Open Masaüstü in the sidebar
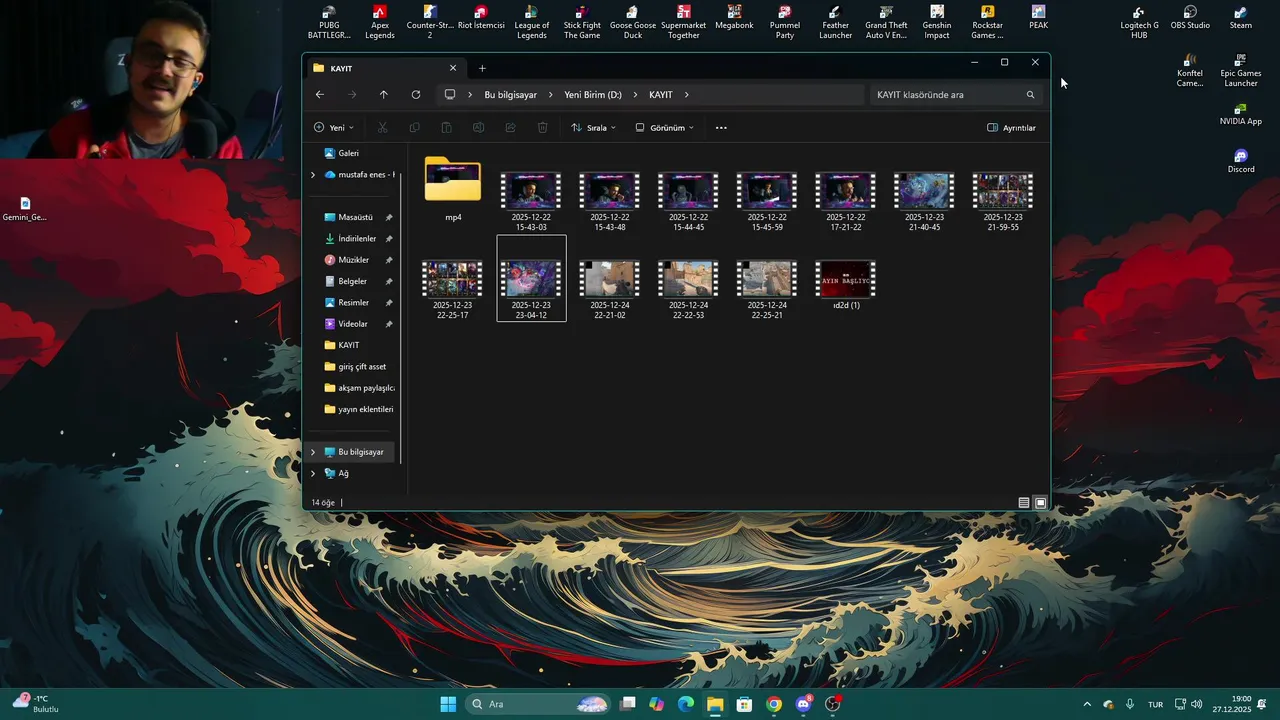The height and width of the screenshot is (720, 1280). click(357, 217)
